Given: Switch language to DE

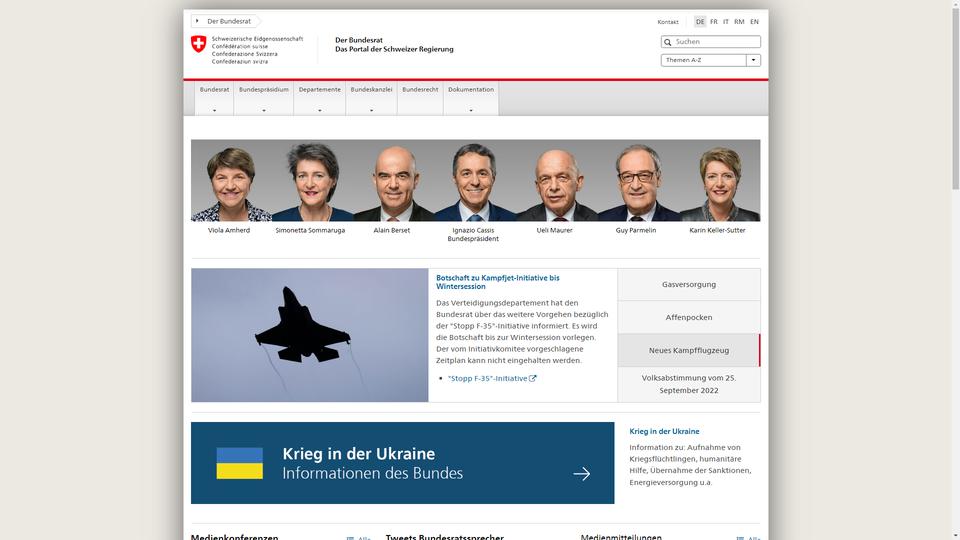Looking at the screenshot, I should [700, 21].
